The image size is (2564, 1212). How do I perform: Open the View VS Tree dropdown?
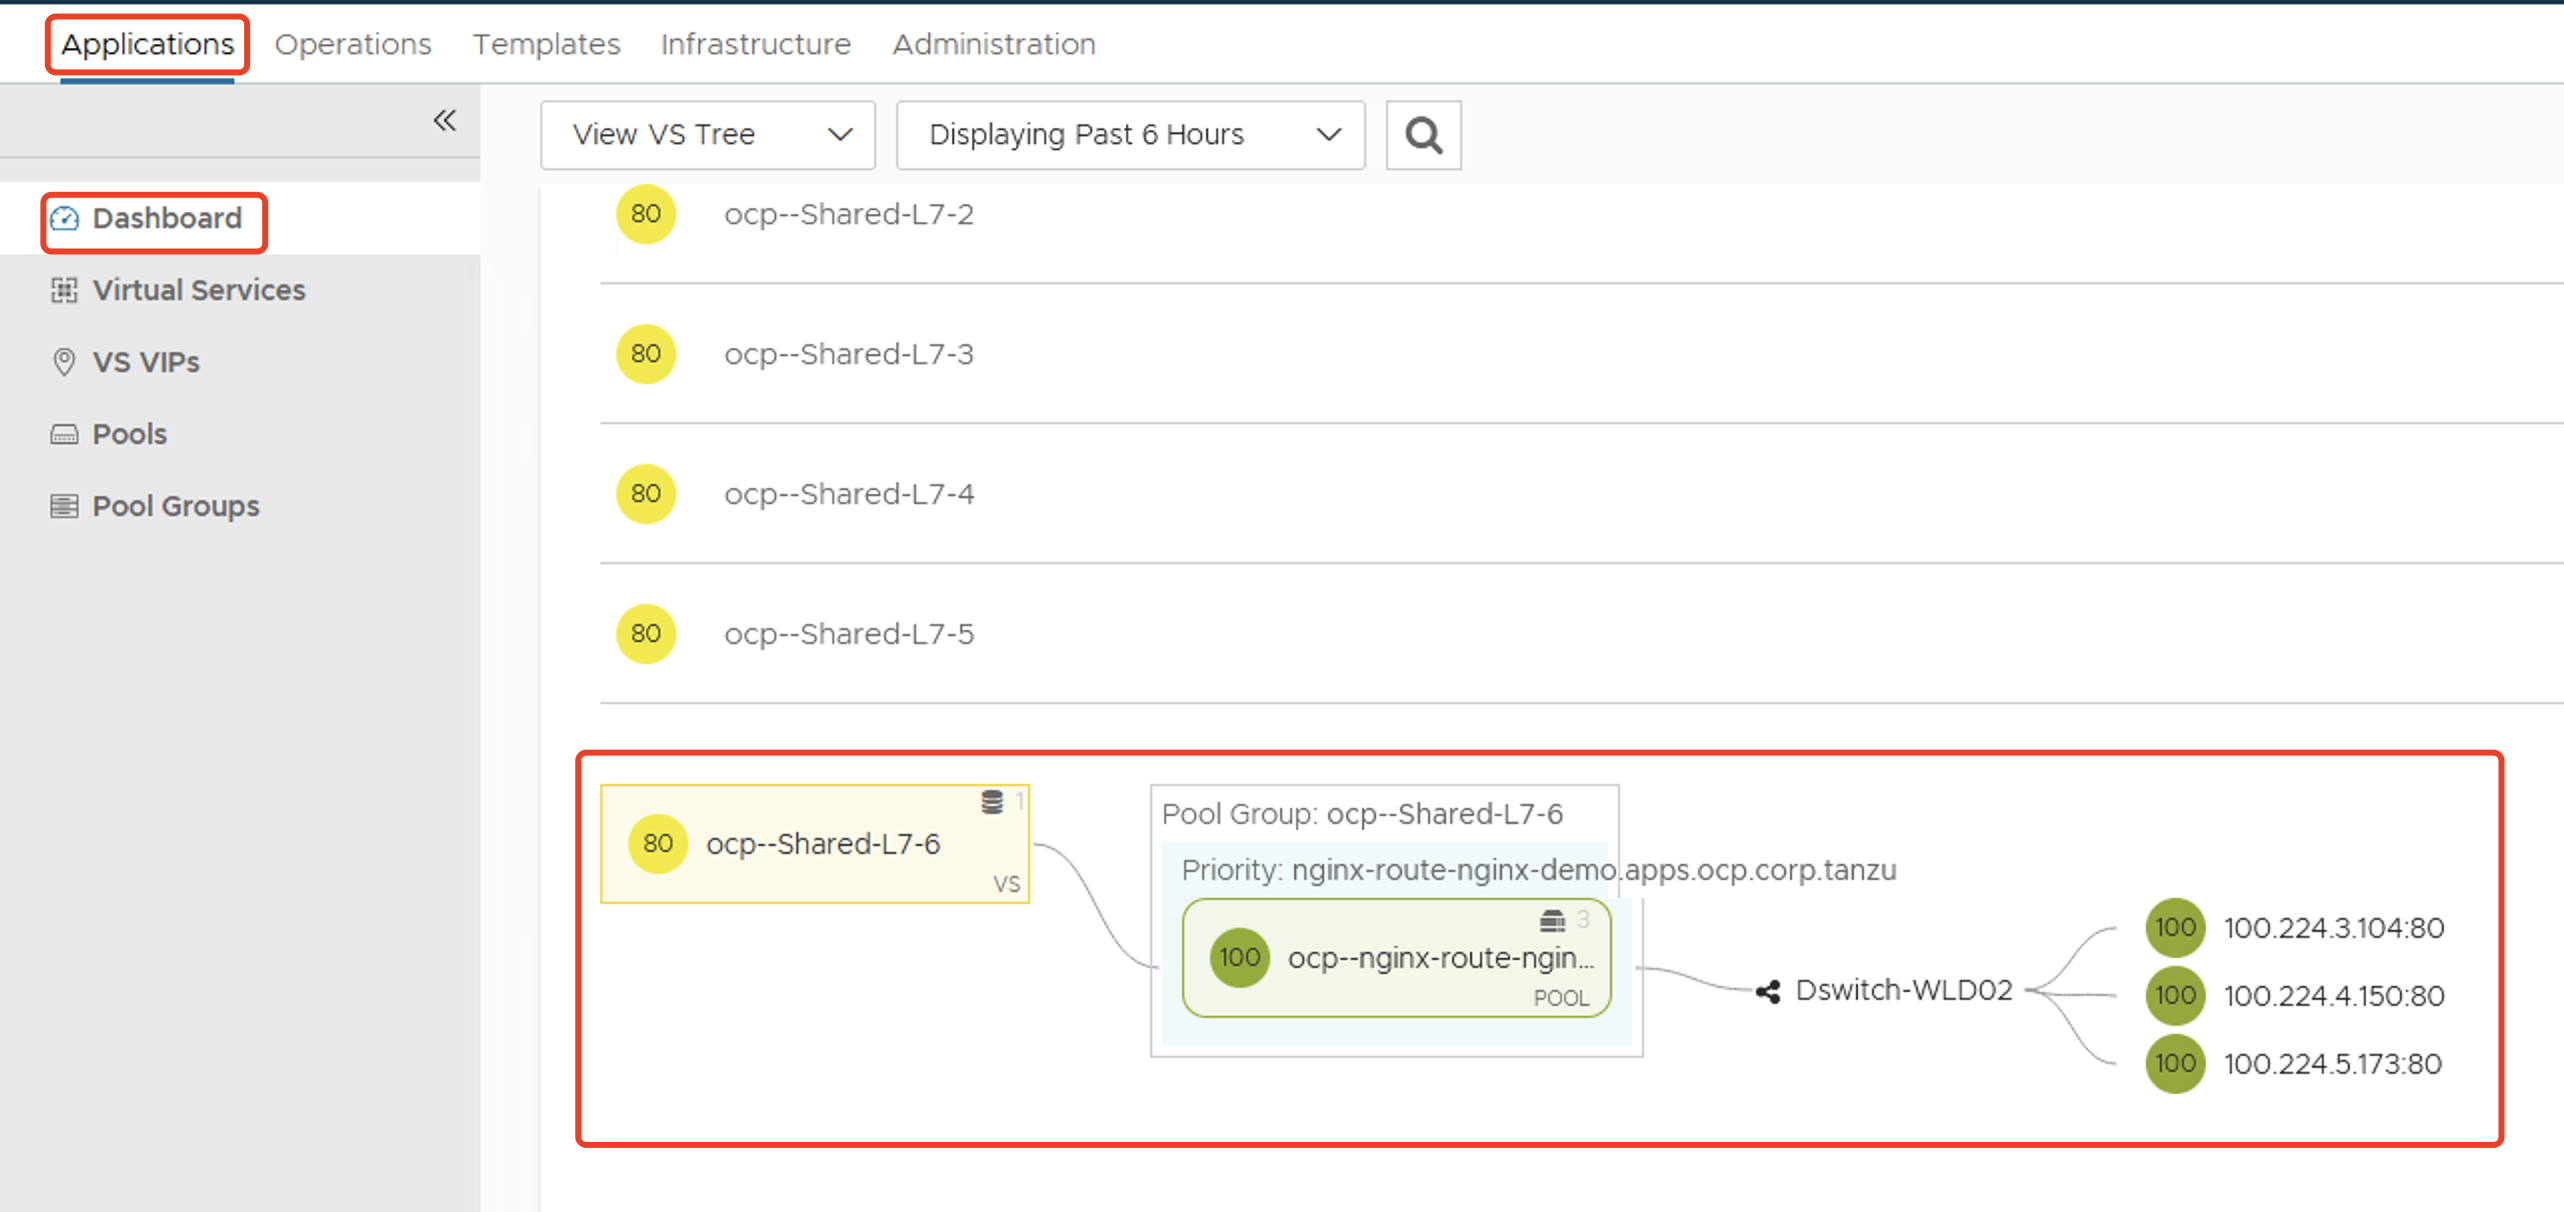(707, 135)
